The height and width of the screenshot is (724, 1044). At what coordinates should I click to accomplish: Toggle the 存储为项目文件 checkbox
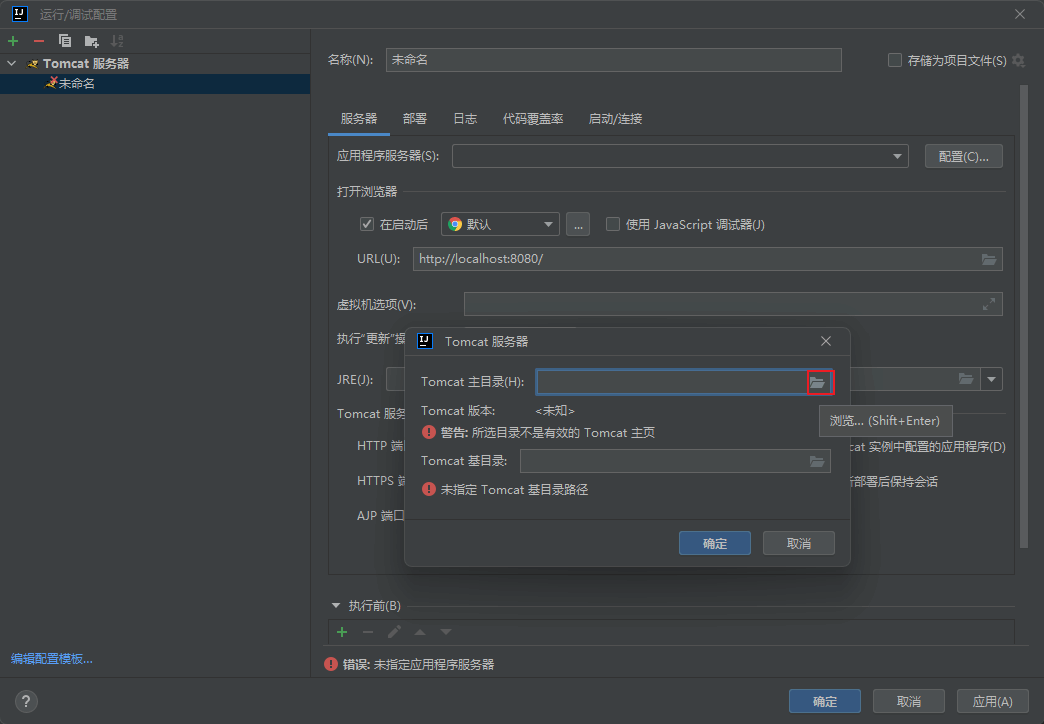click(x=895, y=60)
